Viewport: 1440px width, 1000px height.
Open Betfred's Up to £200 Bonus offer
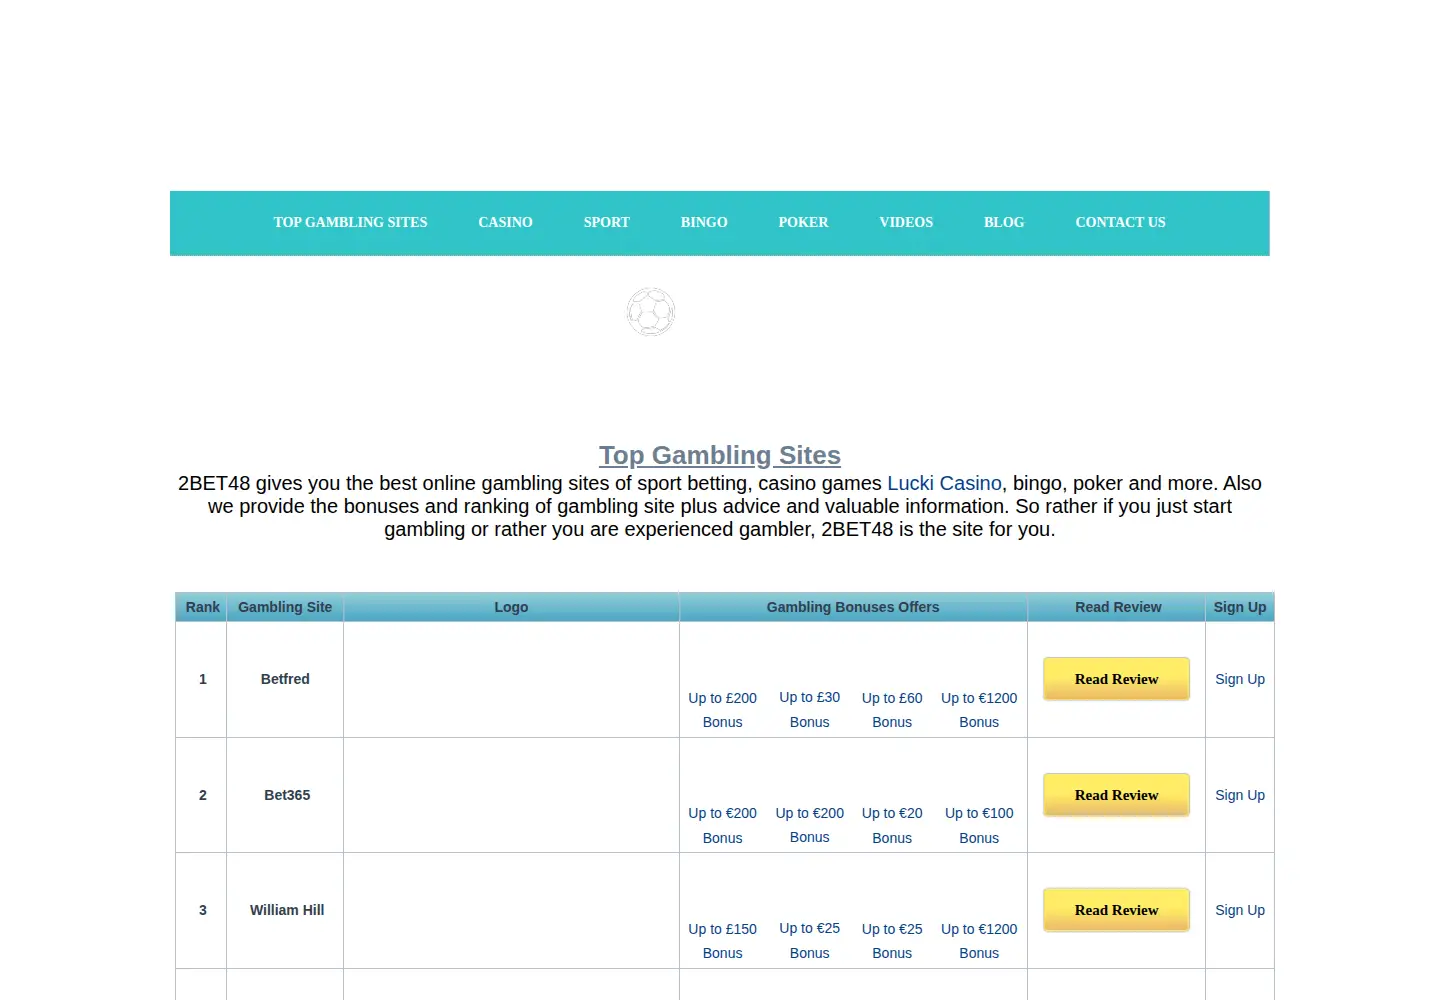(x=722, y=710)
